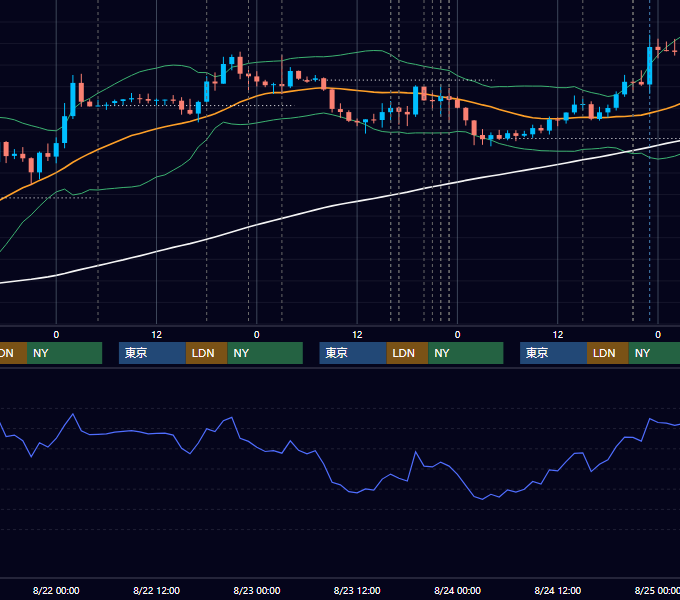
Task: Click the LDN session block on 8/24
Action: pos(608,353)
